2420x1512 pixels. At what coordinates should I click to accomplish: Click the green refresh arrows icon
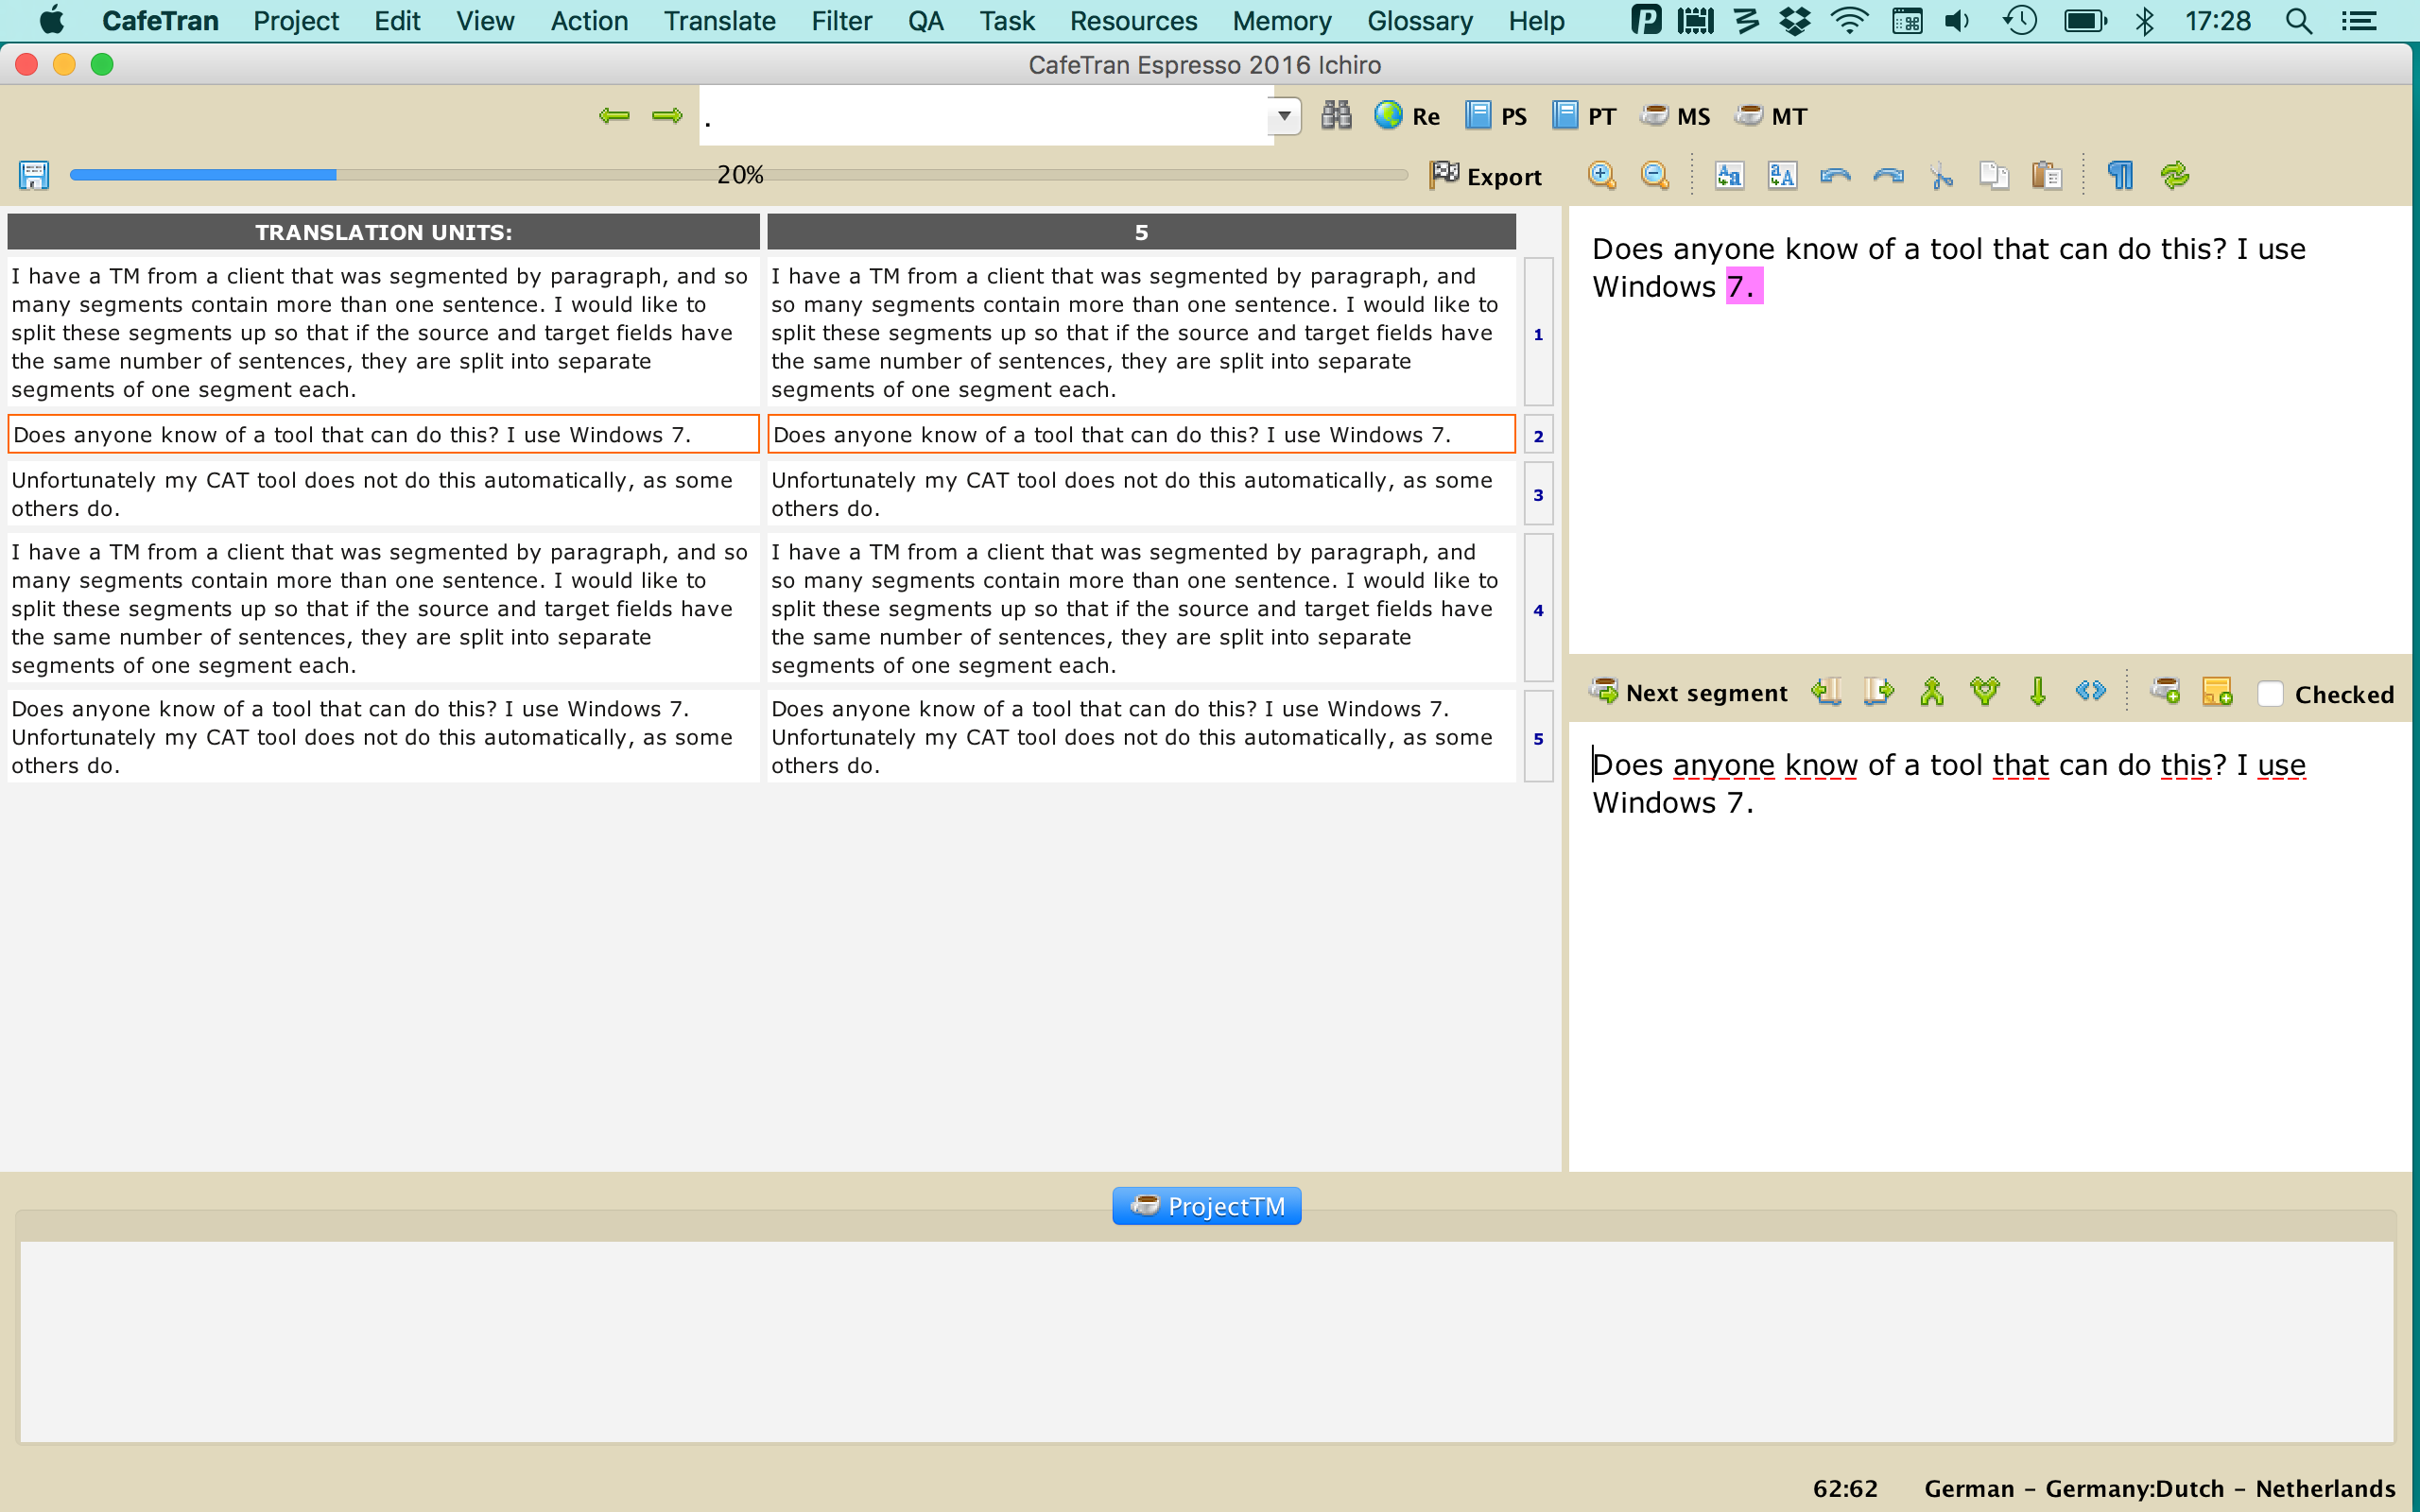pyautogui.click(x=2174, y=176)
